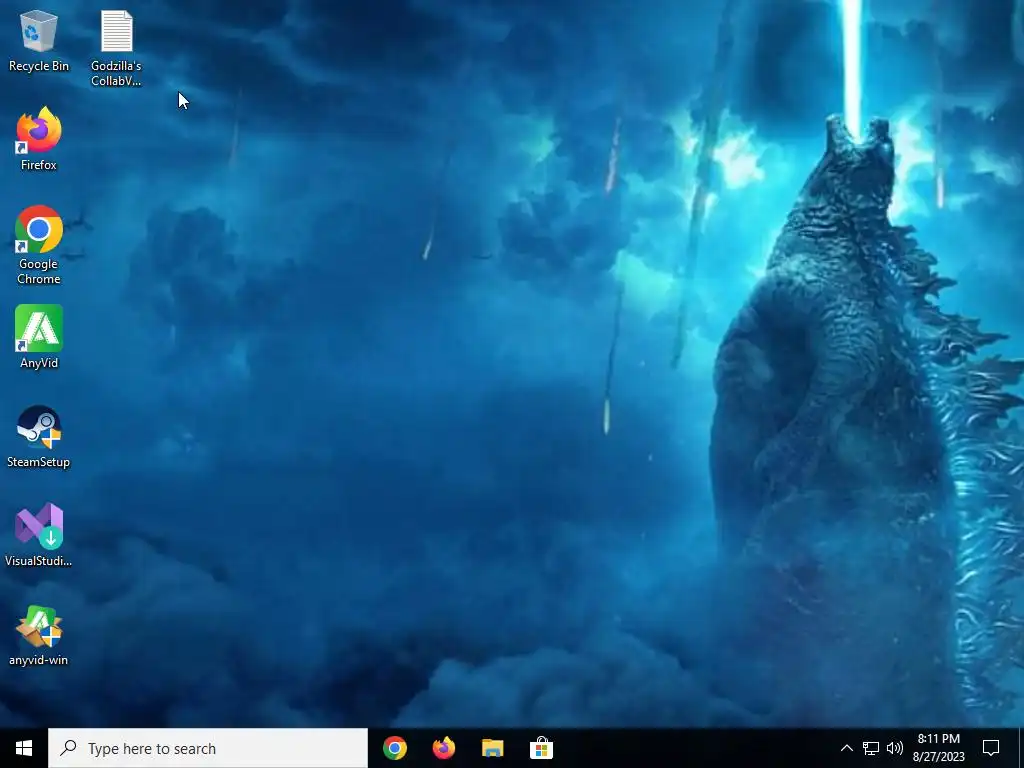
Task: Select the SteamSetup installer icon
Action: click(x=39, y=436)
